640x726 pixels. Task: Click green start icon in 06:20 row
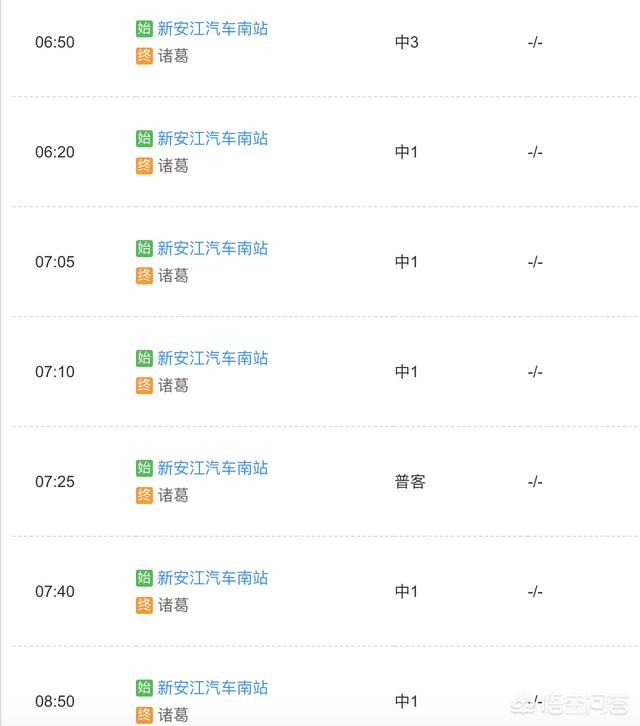144,138
